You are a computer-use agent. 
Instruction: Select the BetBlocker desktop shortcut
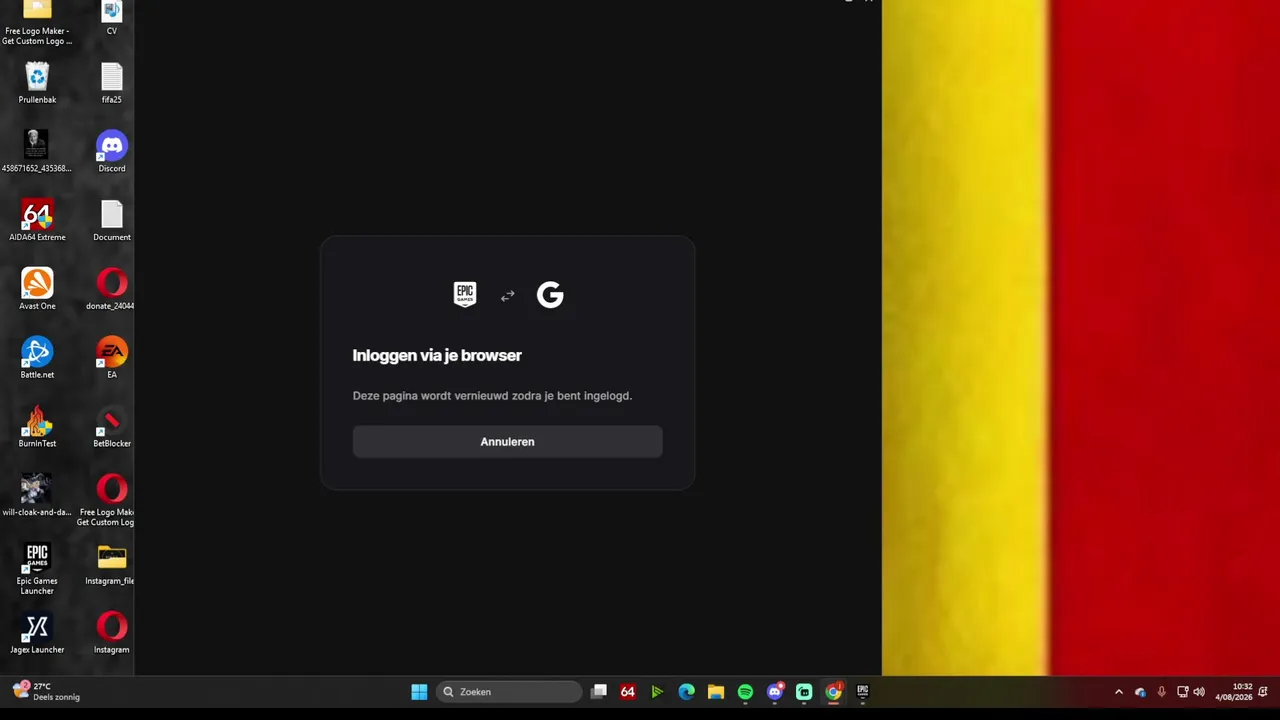pos(112,427)
